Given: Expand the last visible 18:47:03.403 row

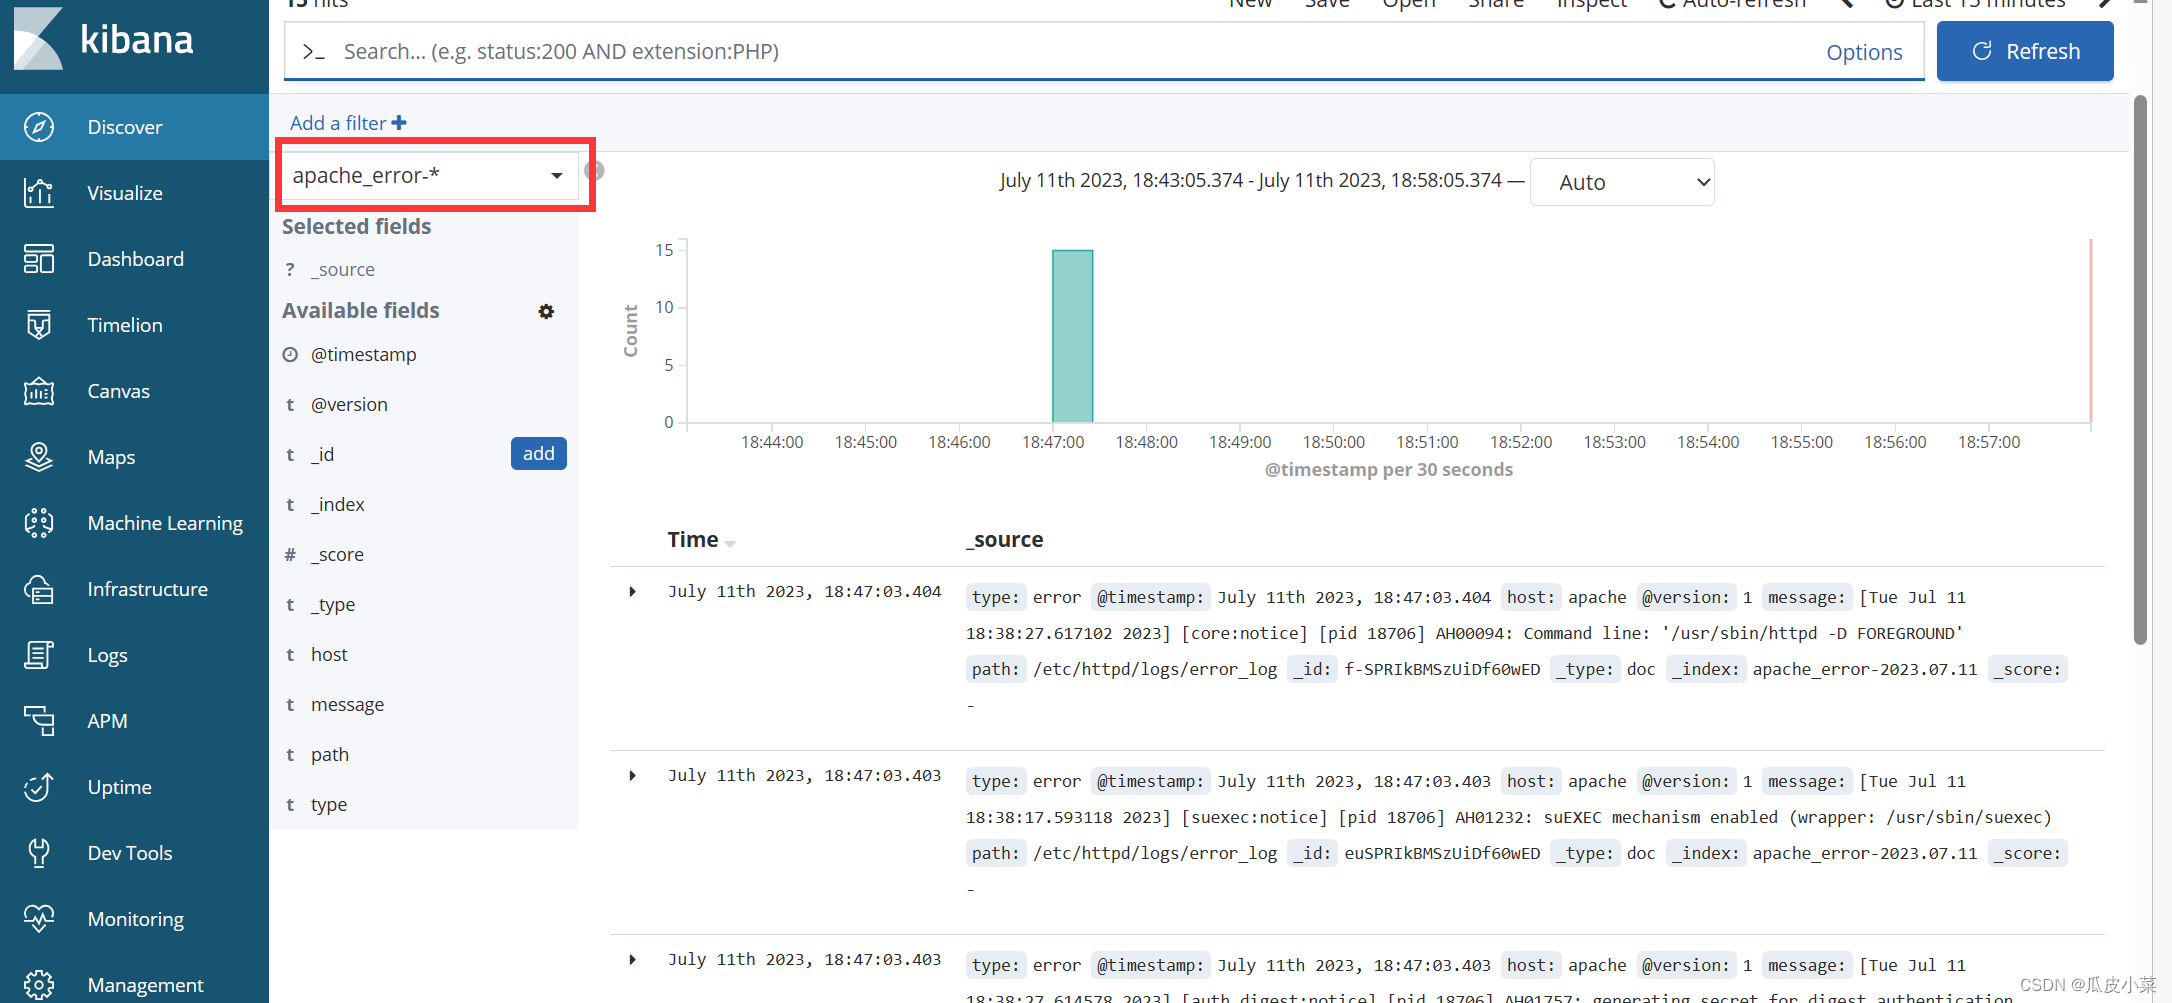Looking at the screenshot, I should pos(632,960).
